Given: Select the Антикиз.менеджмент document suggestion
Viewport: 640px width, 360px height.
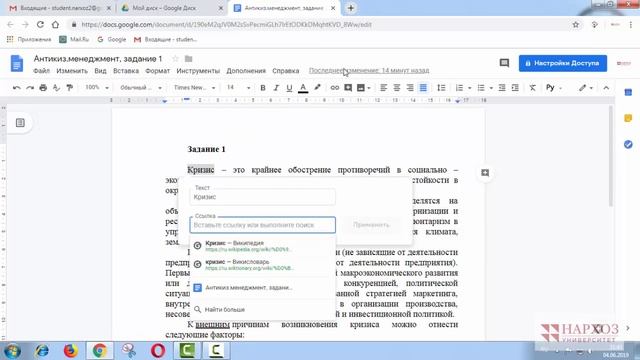Looking at the screenshot, I should (262, 287).
